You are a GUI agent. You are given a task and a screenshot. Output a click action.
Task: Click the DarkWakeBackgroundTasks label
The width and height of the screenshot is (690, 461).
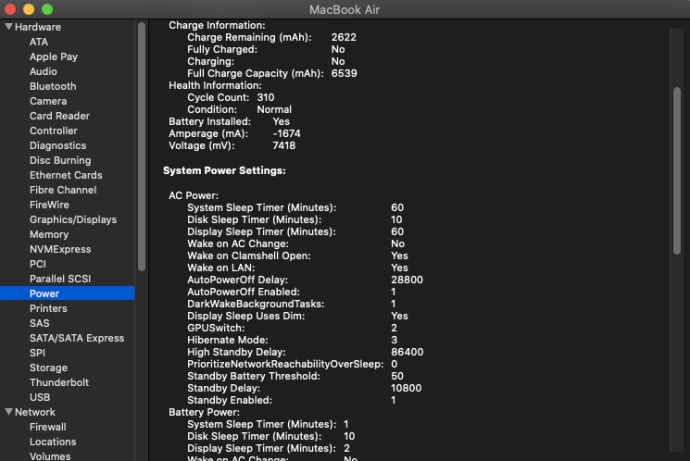pyautogui.click(x=256, y=304)
